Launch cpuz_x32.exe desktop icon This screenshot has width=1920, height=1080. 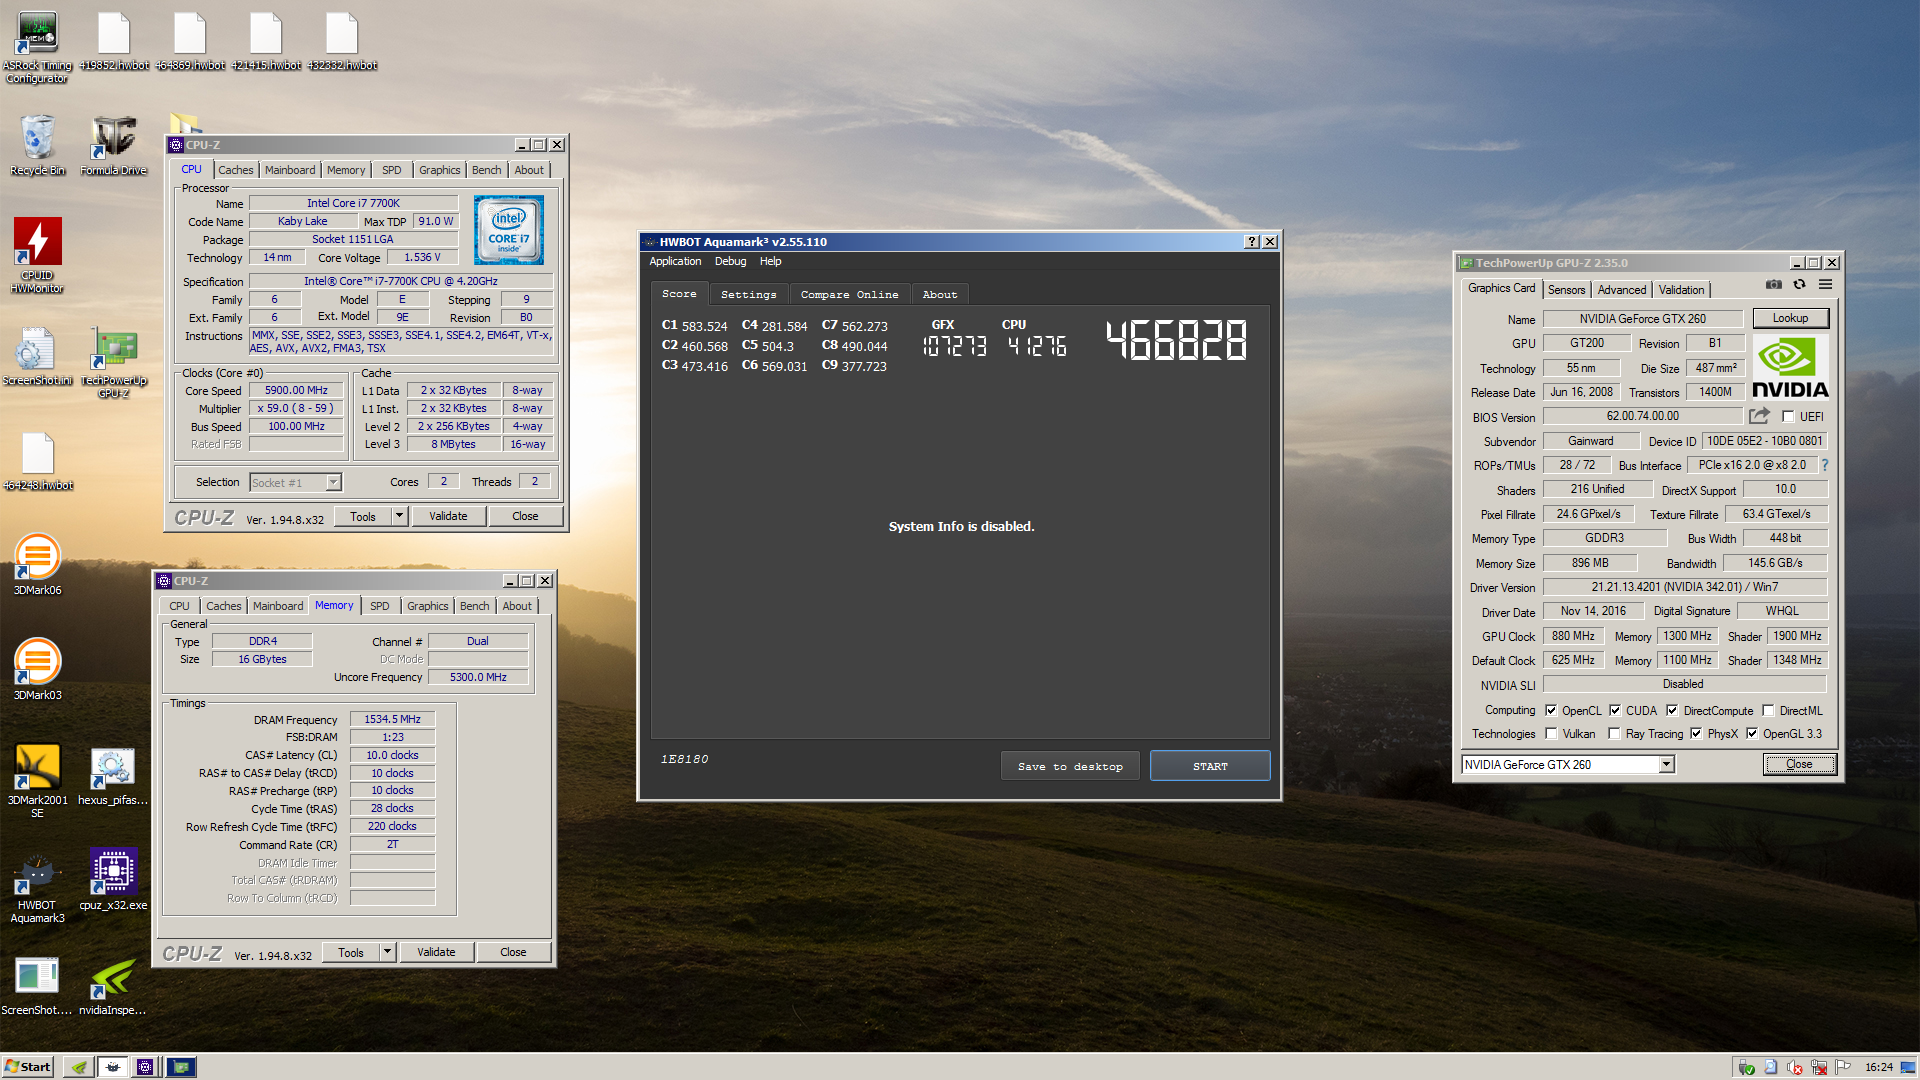(x=113, y=880)
